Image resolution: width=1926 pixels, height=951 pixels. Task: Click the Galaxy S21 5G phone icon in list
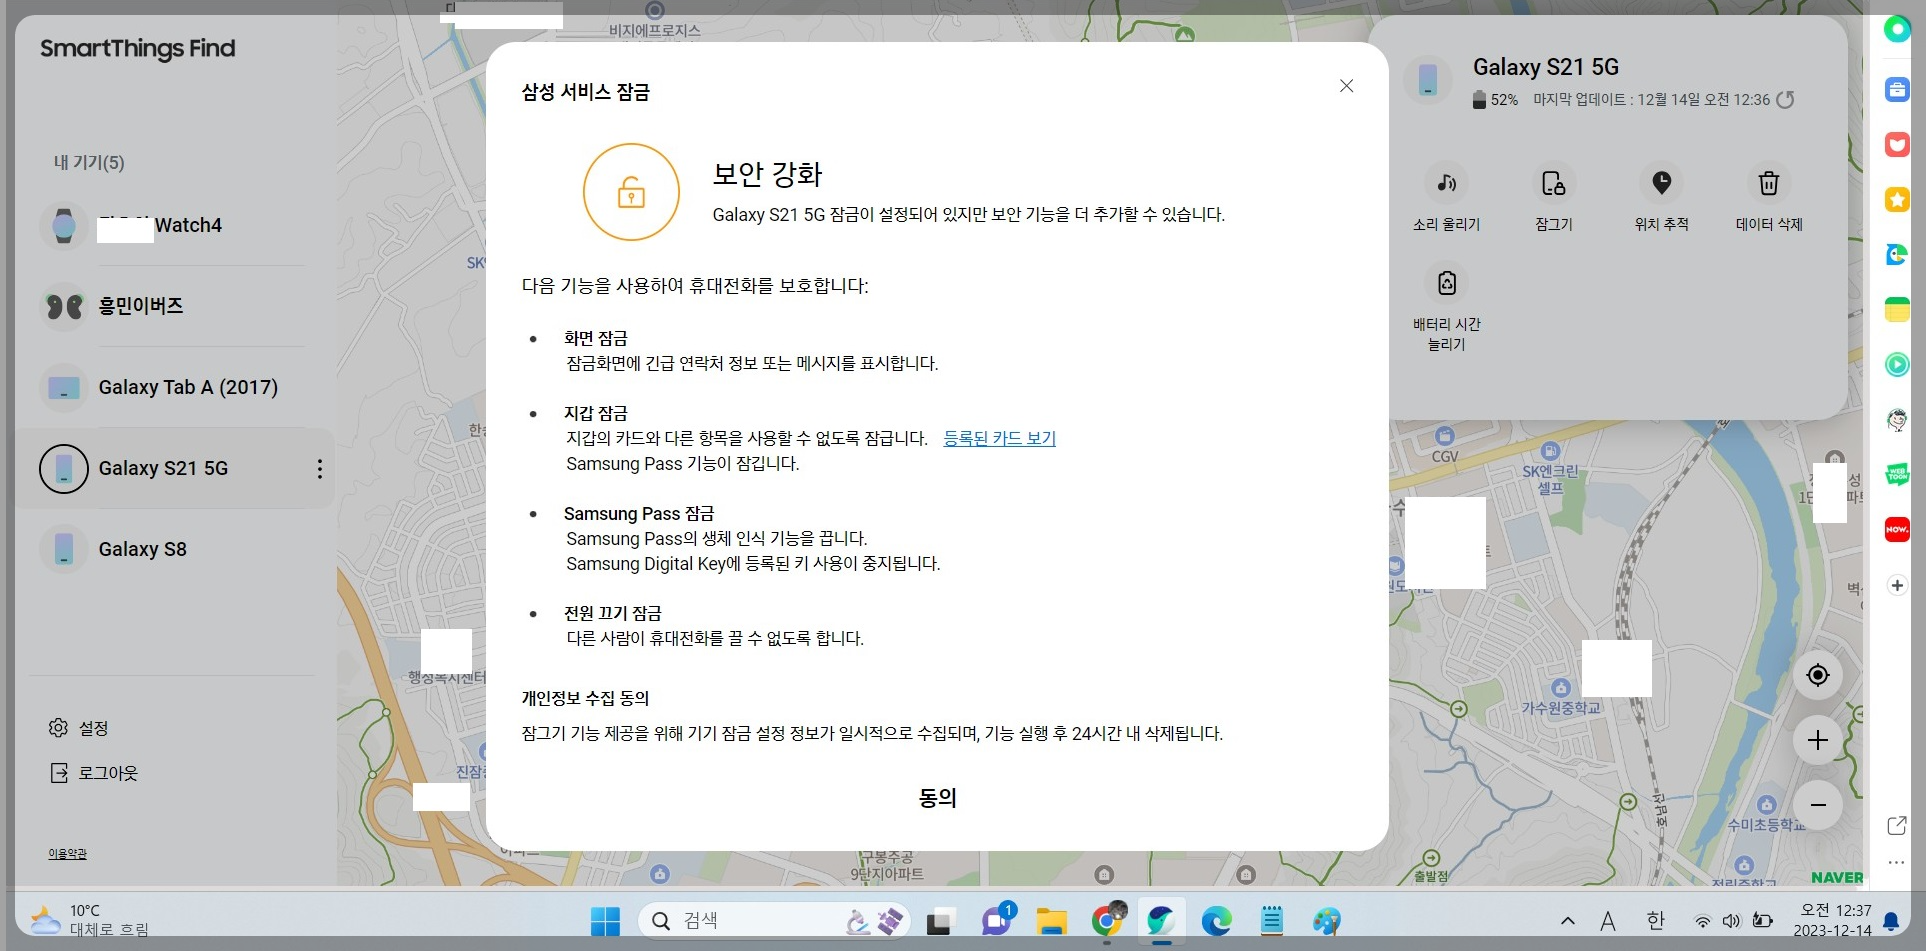(x=64, y=468)
